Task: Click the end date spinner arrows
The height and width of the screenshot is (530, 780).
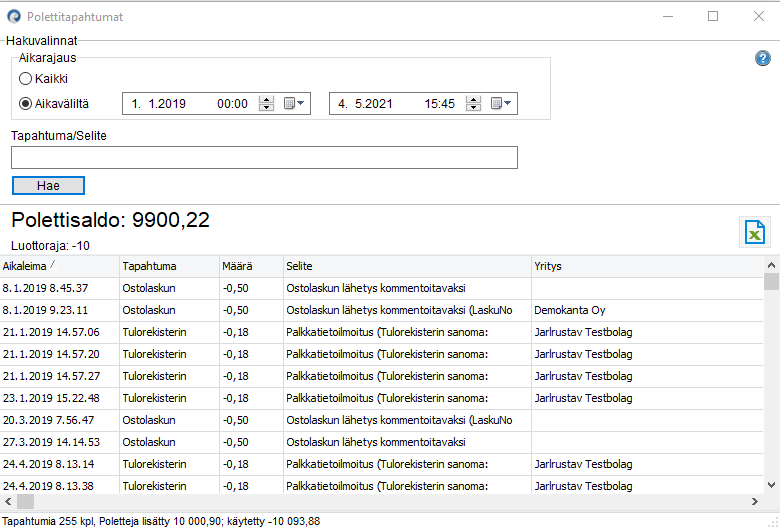Action: pos(473,103)
